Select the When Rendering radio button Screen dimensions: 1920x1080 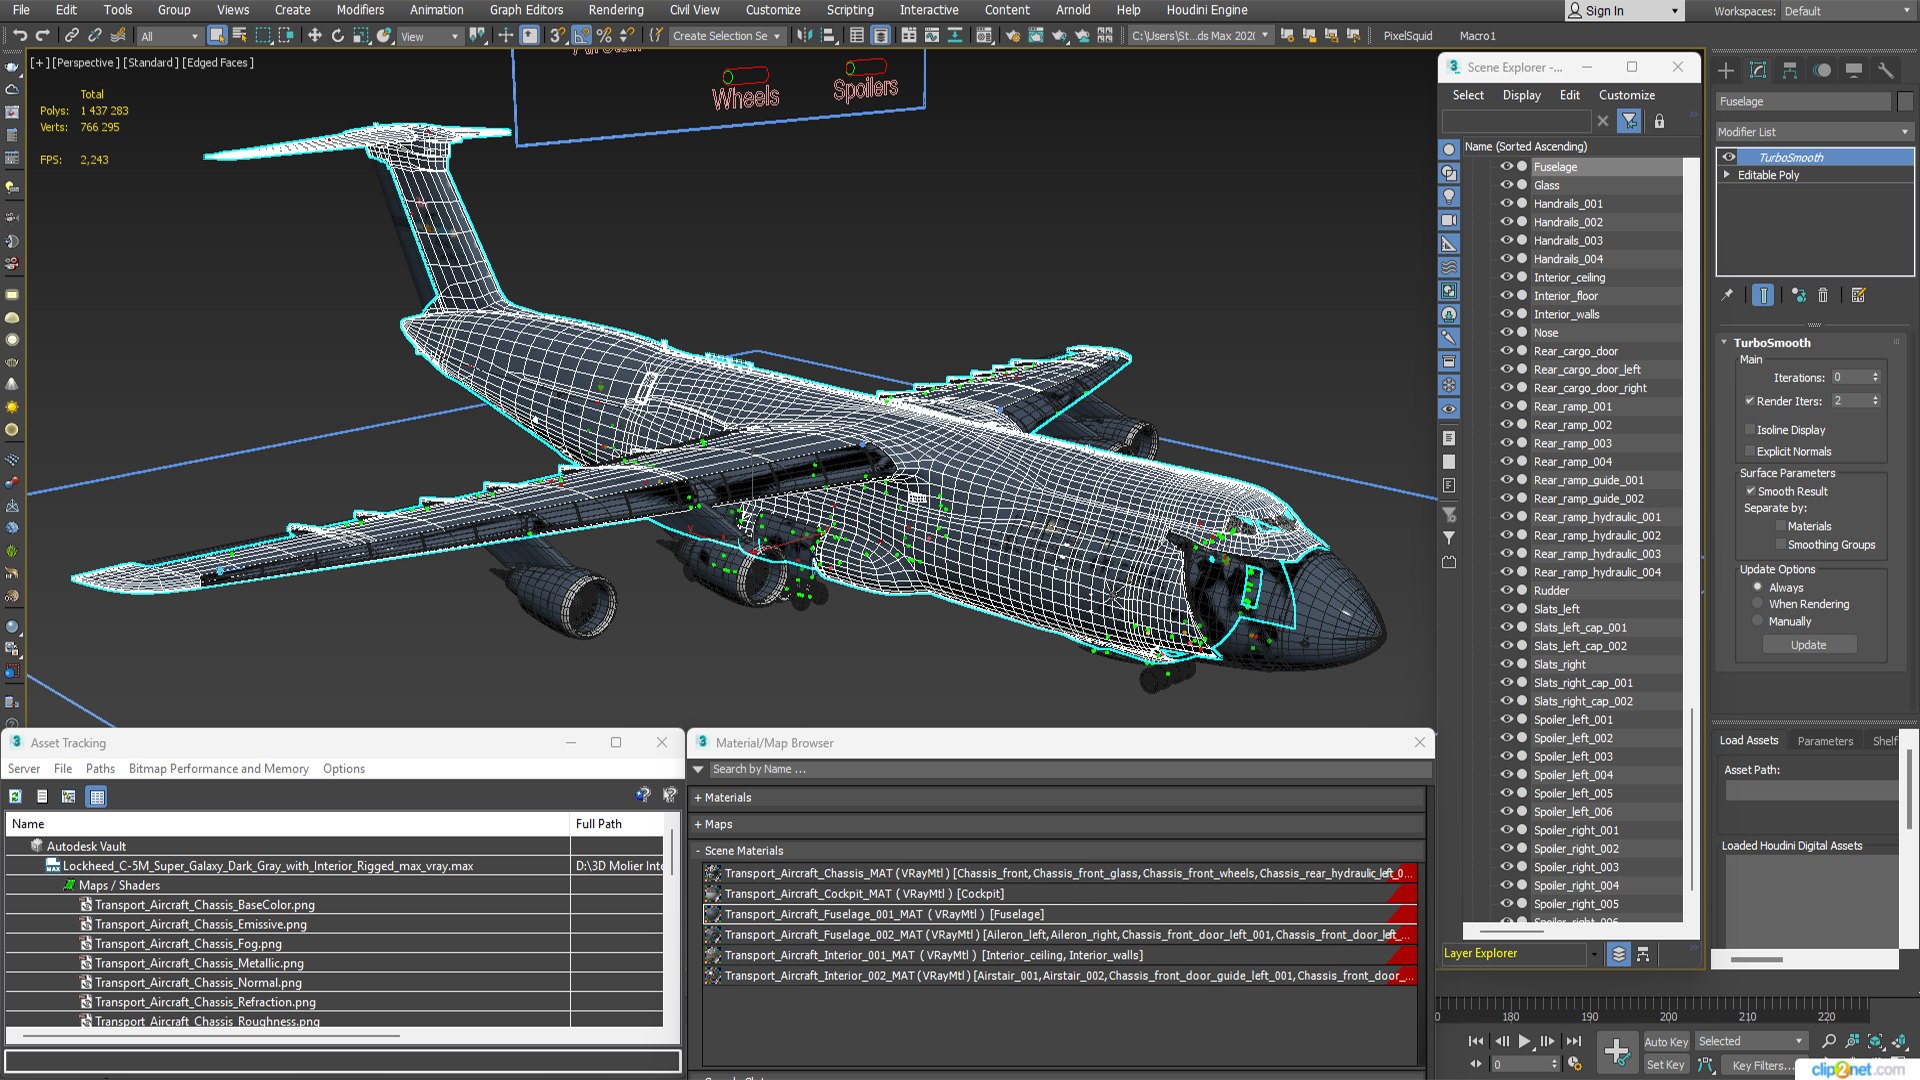tap(1758, 604)
